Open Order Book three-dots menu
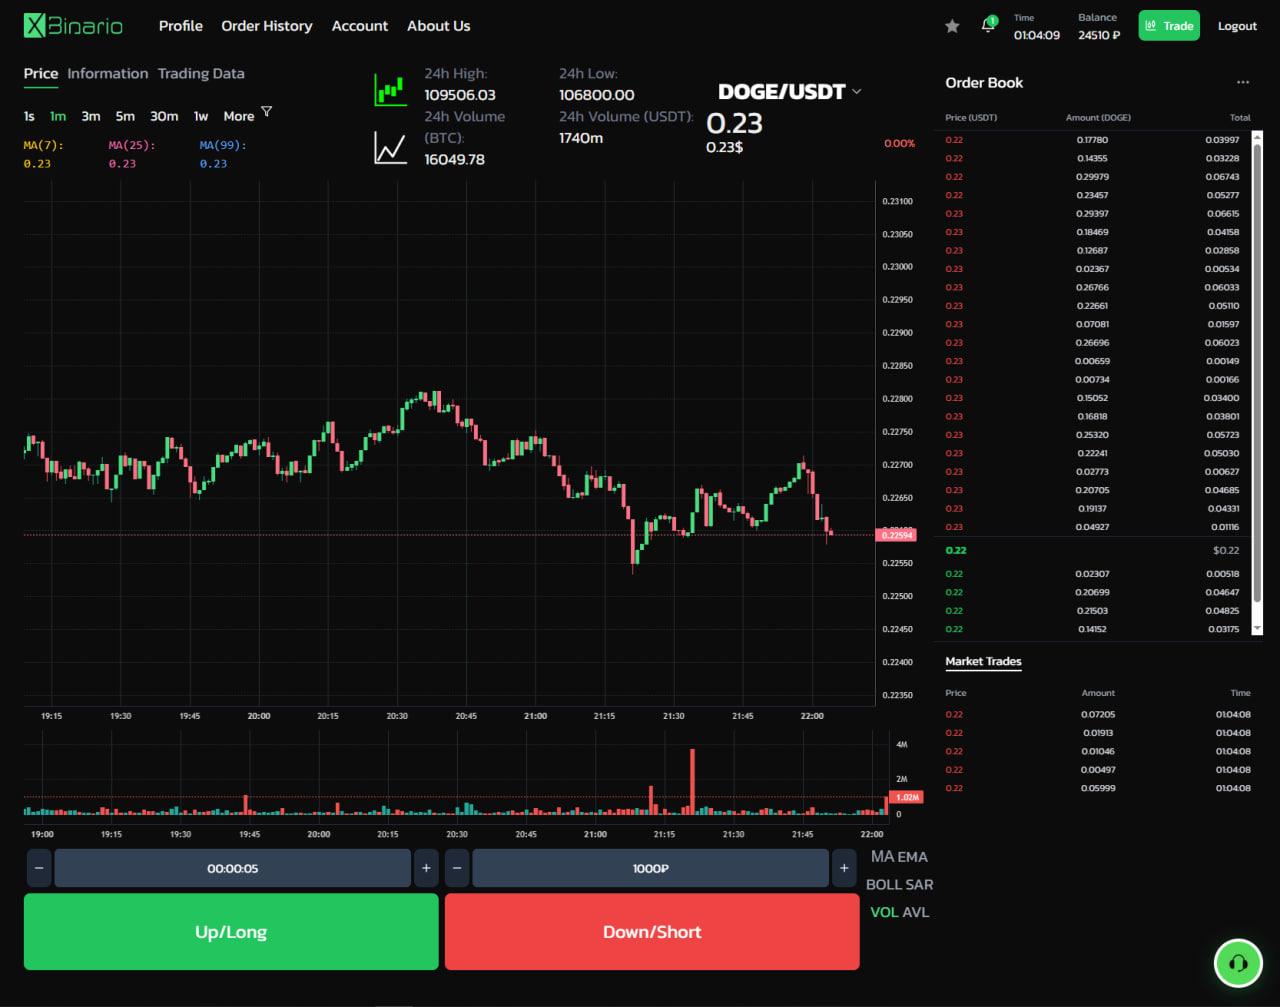The width and height of the screenshot is (1280, 1007). pyautogui.click(x=1243, y=83)
